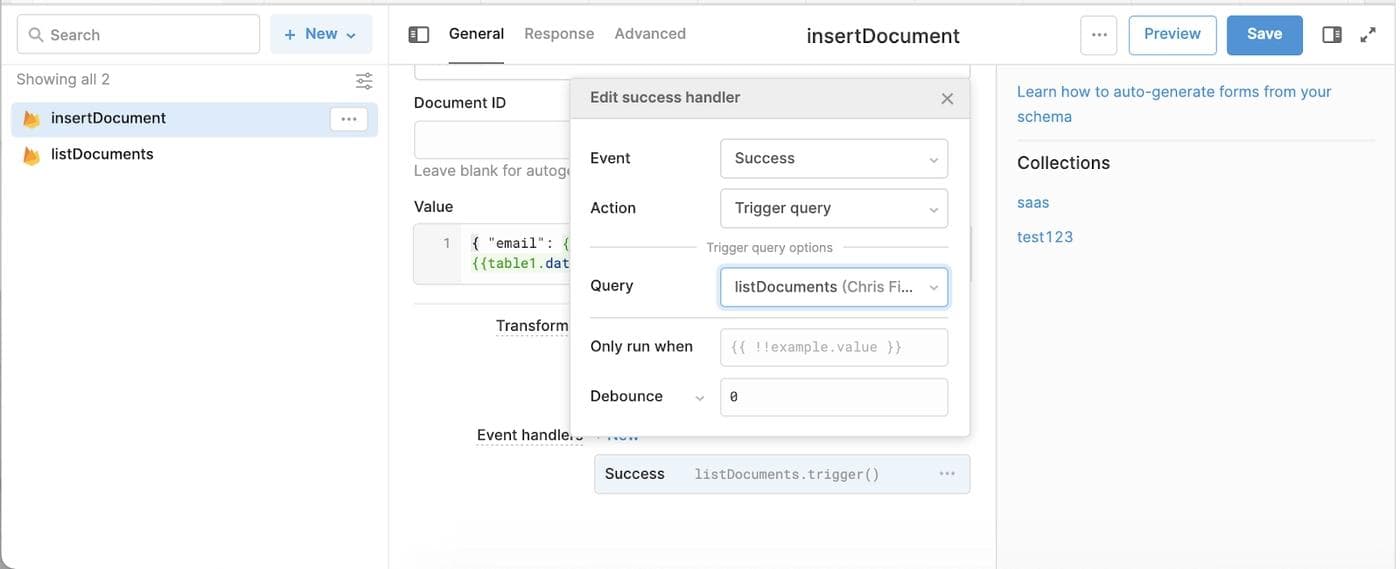Click the Preview button
Image resolution: width=1400 pixels, height=569 pixels.
pyautogui.click(x=1172, y=35)
